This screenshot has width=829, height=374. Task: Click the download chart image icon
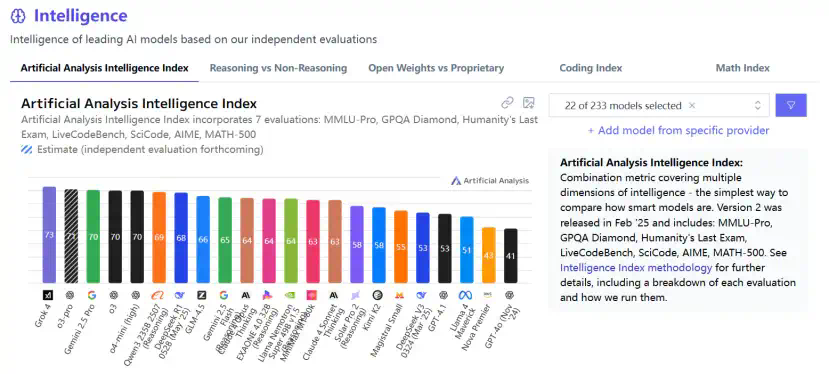click(x=529, y=103)
